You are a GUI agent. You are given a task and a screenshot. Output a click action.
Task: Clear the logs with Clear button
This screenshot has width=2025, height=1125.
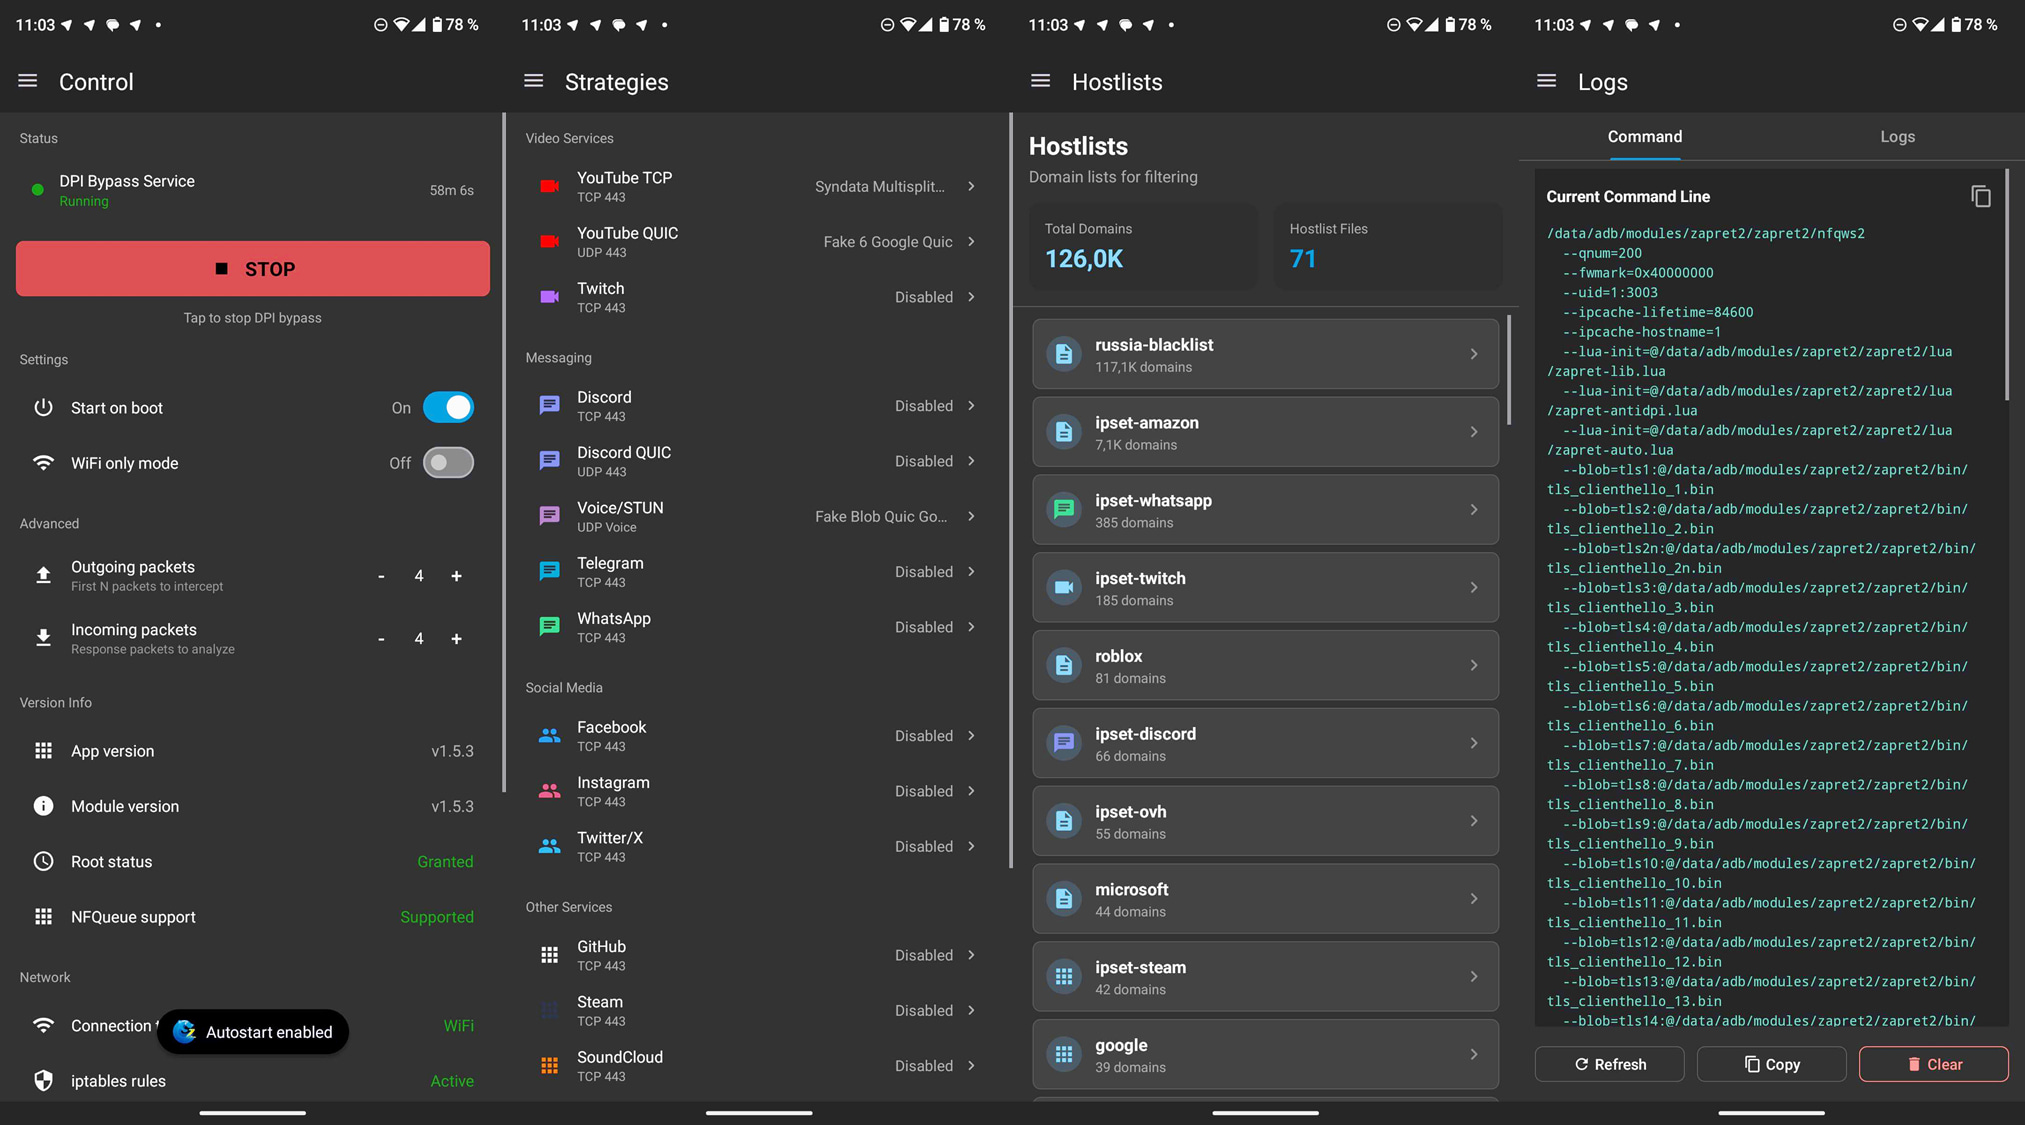(1933, 1063)
